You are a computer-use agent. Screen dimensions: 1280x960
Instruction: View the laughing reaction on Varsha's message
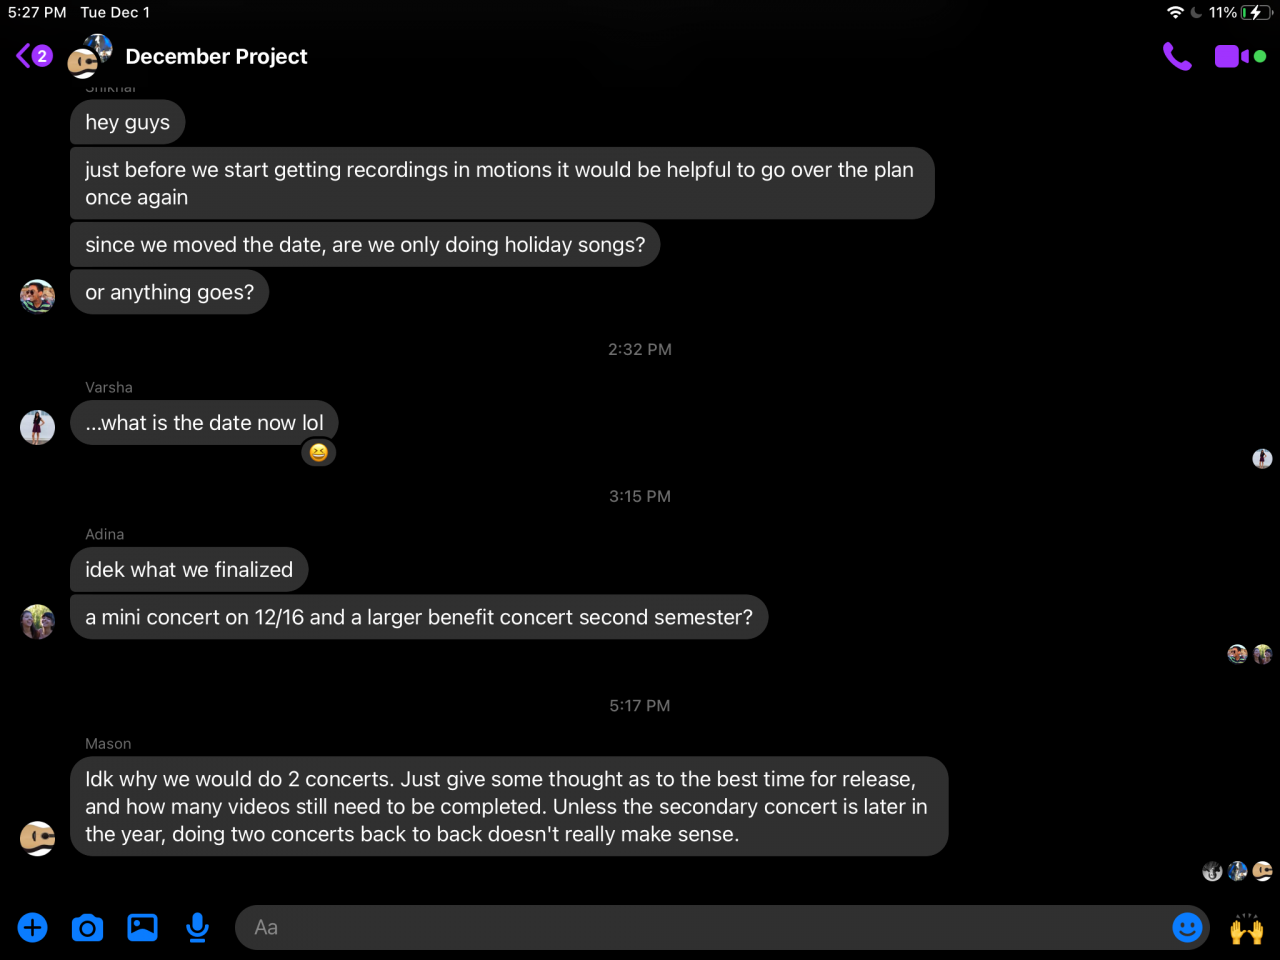click(318, 453)
